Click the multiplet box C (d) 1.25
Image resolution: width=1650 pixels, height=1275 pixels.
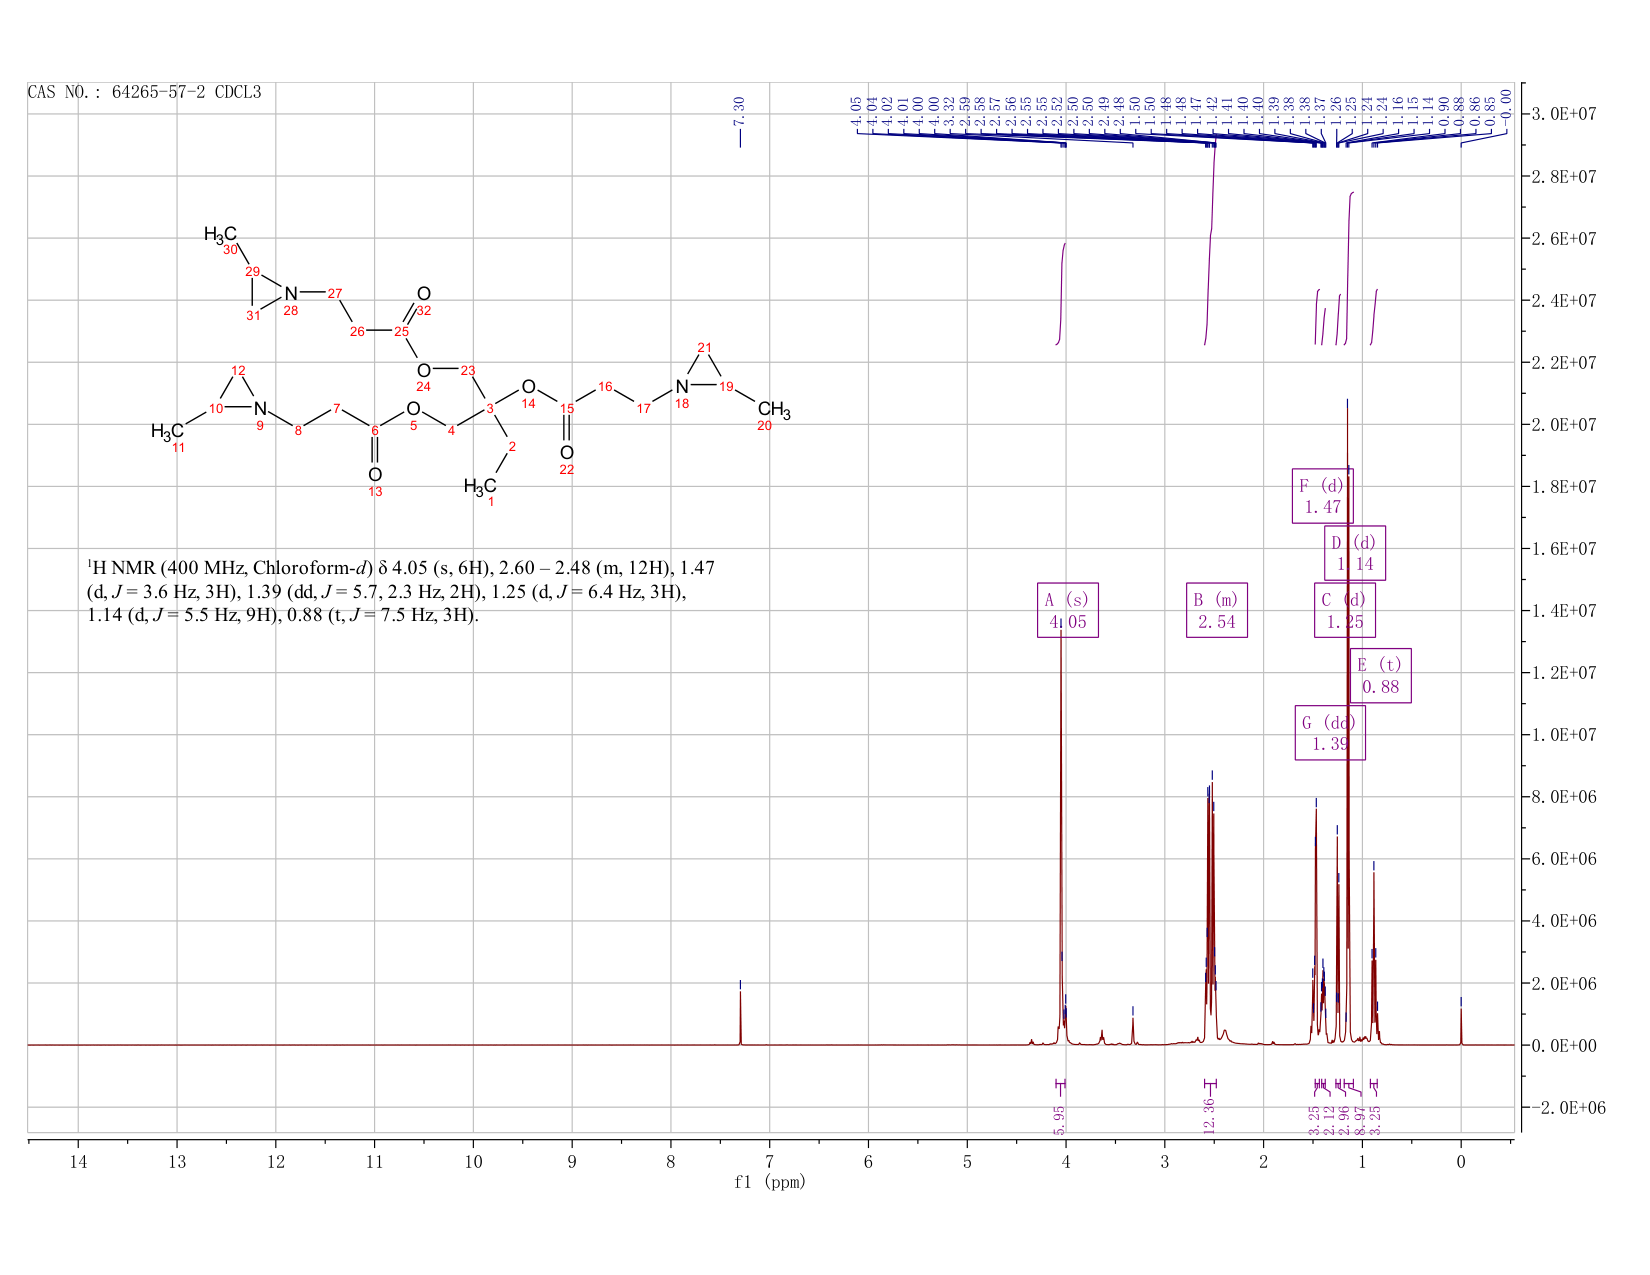(x=1345, y=610)
